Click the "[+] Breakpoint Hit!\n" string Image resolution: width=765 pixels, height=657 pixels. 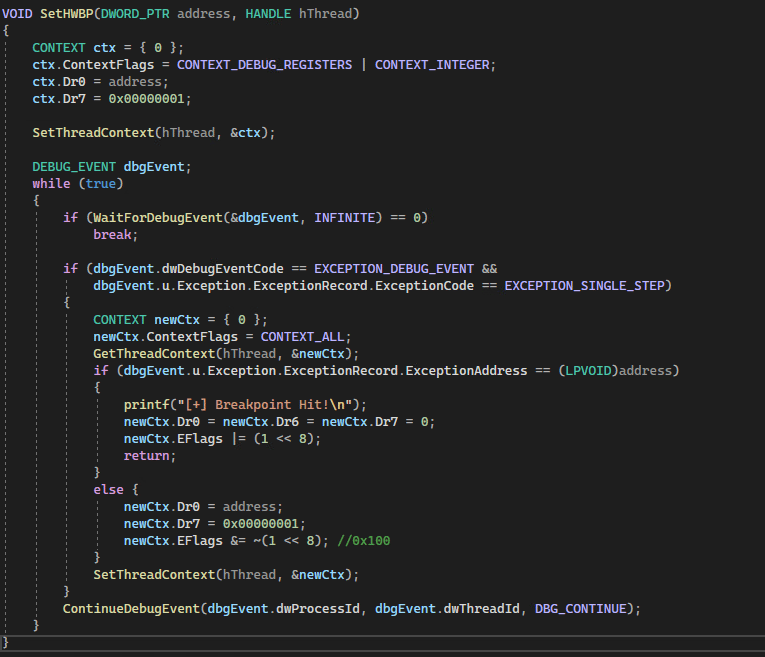click(264, 405)
